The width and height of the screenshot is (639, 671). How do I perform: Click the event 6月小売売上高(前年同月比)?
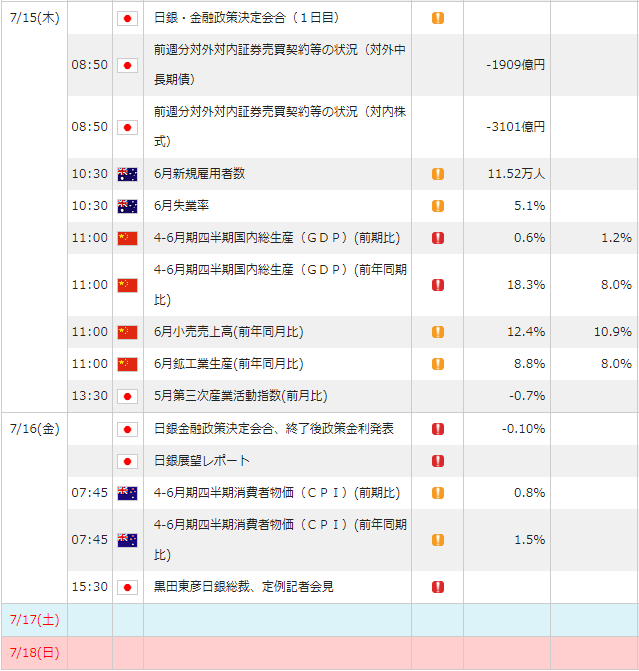click(229, 332)
